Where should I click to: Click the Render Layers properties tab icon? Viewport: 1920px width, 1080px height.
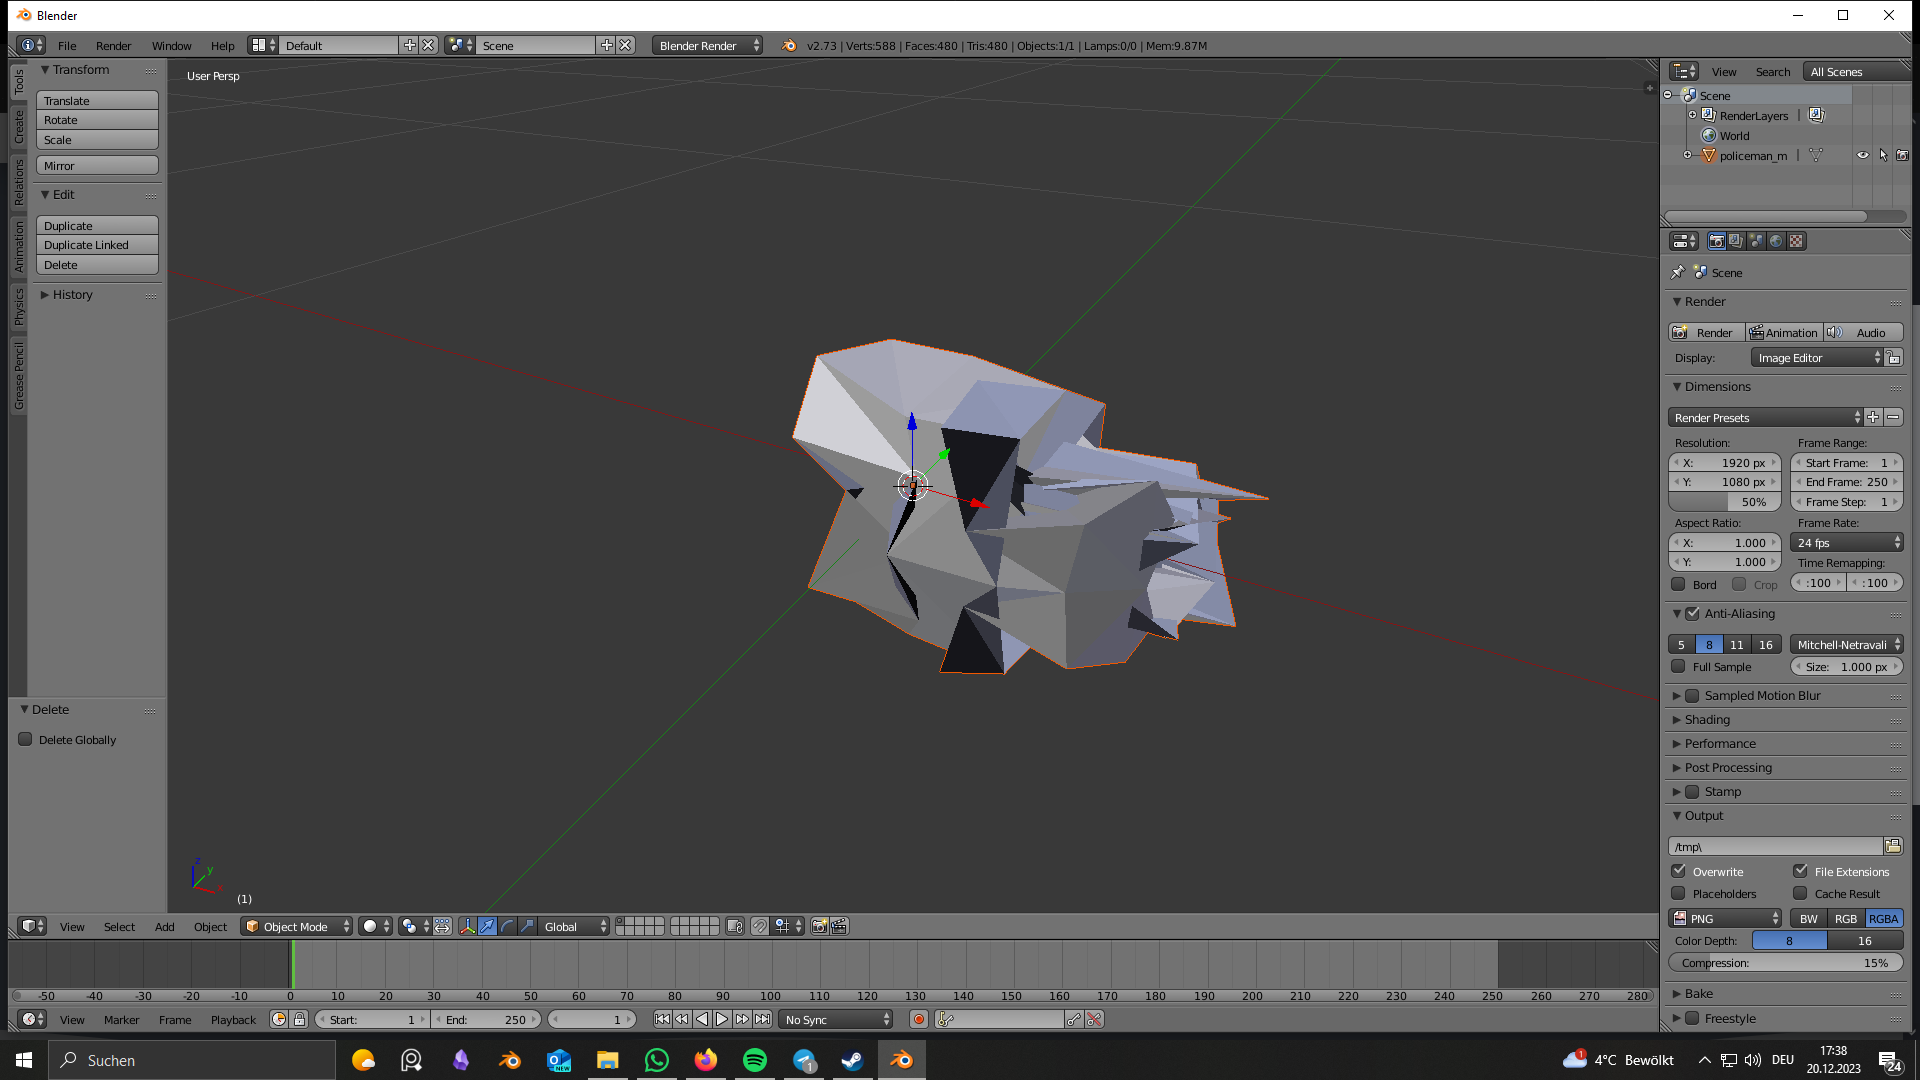click(1736, 241)
